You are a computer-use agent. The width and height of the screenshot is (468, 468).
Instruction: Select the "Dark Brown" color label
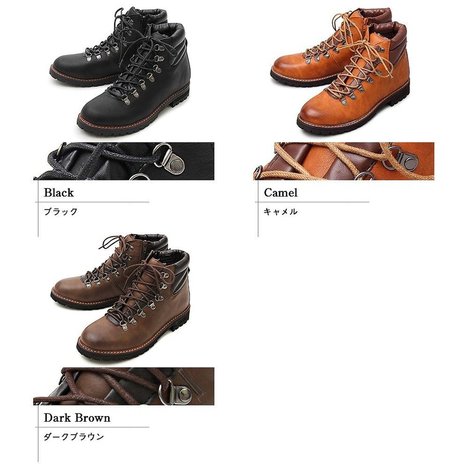pyautogui.click(x=77, y=418)
